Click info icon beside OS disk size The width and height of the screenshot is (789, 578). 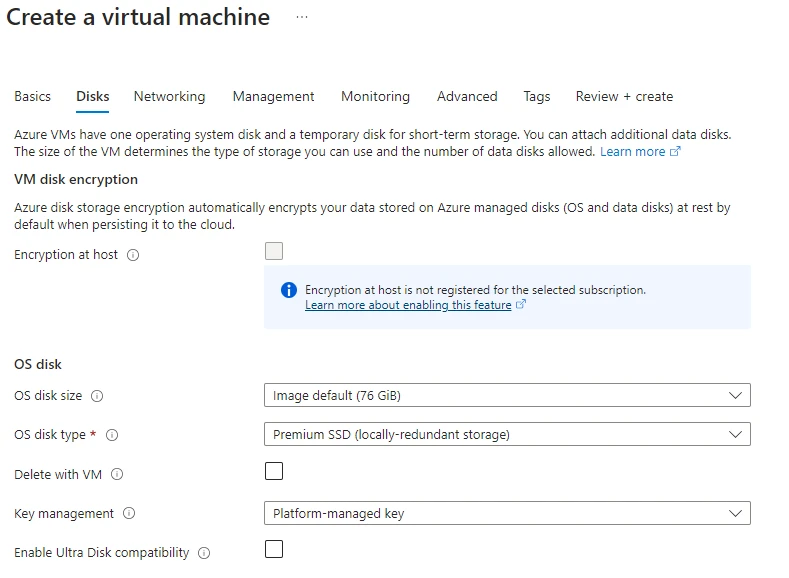pyautogui.click(x=97, y=396)
